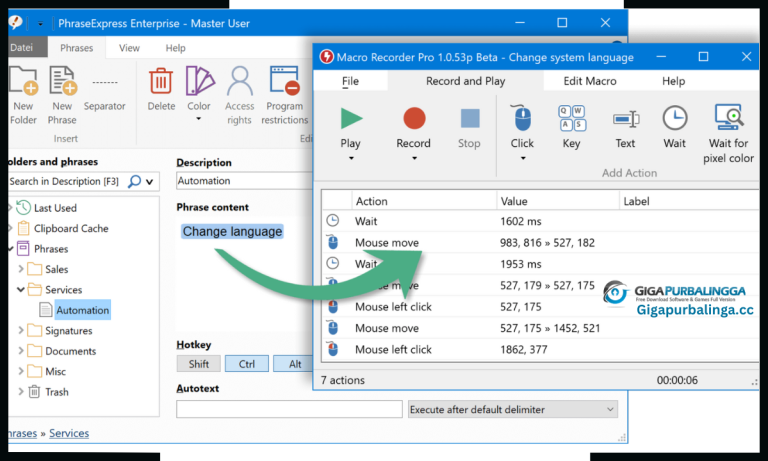Click the New Phrase icon

pos(62,81)
